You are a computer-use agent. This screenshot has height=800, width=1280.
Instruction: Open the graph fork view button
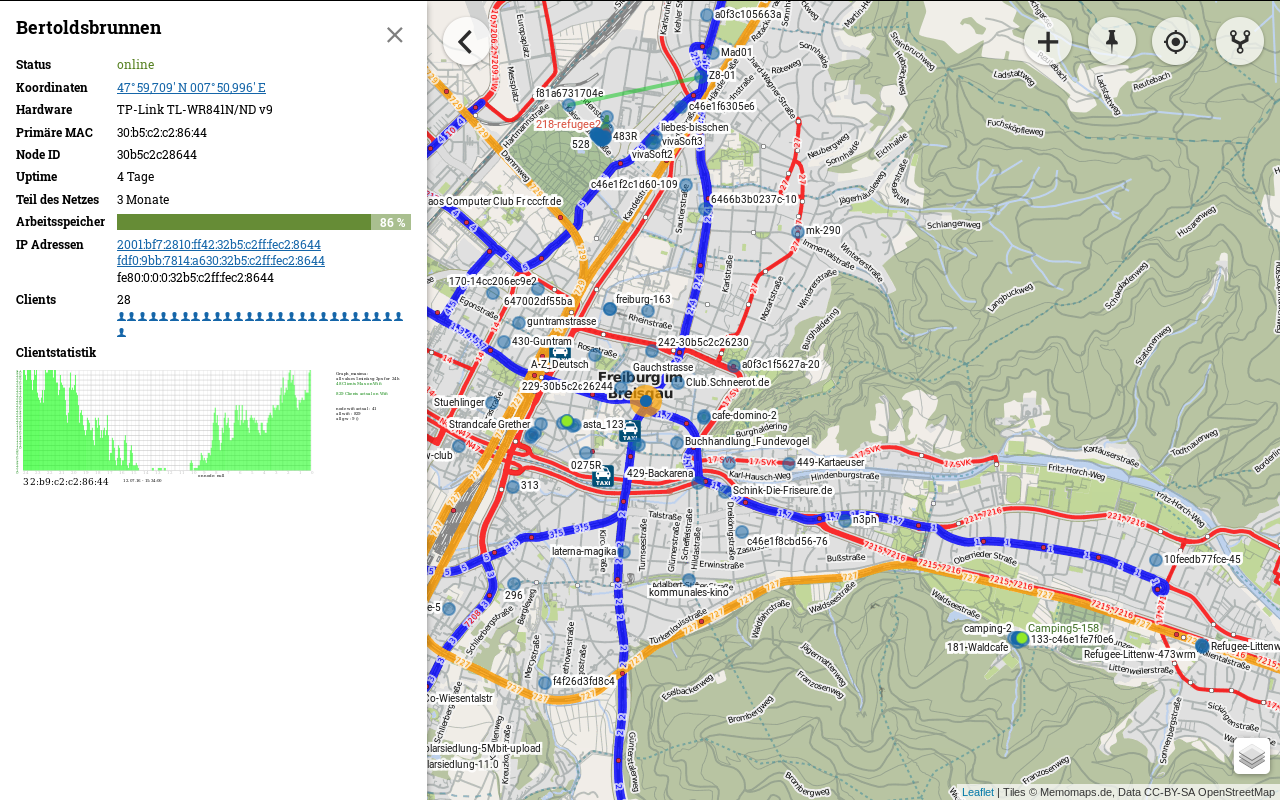click(1240, 41)
